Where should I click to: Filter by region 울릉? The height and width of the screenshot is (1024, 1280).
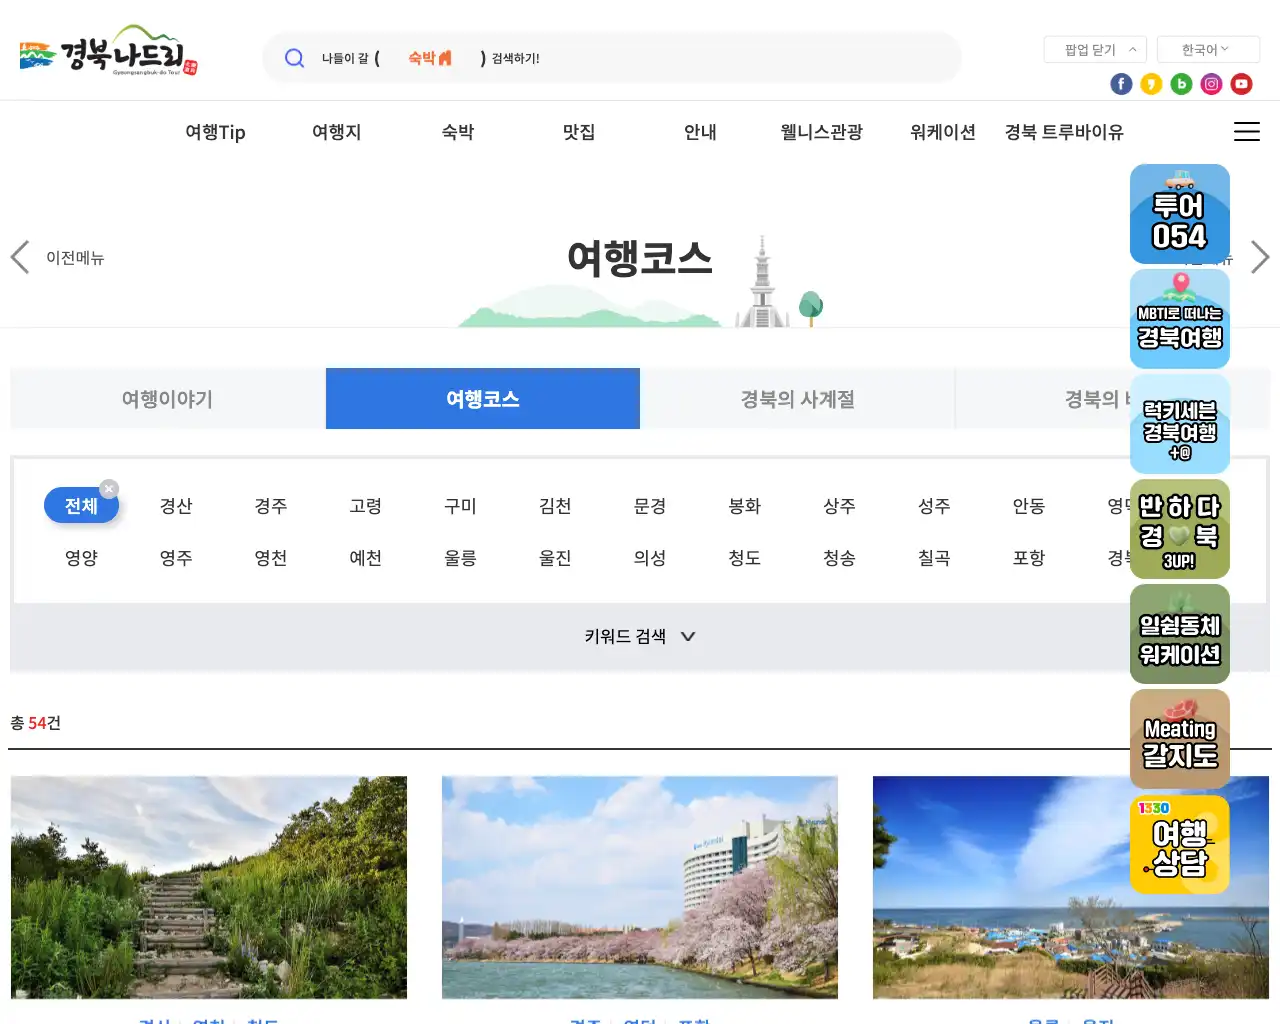click(460, 558)
